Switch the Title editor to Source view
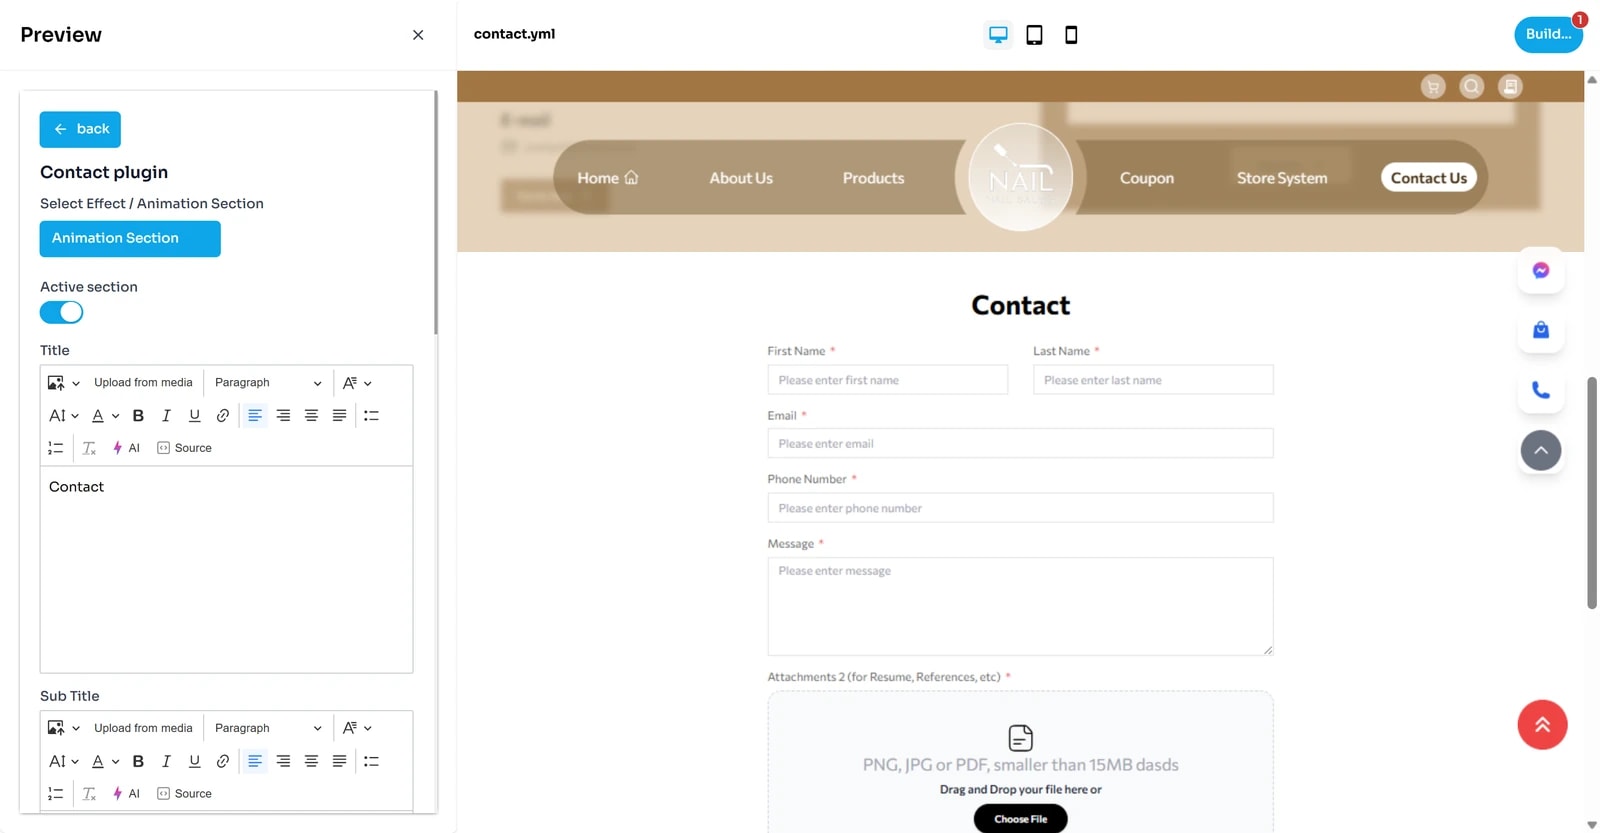Viewport: 1600px width, 833px height. (x=184, y=448)
